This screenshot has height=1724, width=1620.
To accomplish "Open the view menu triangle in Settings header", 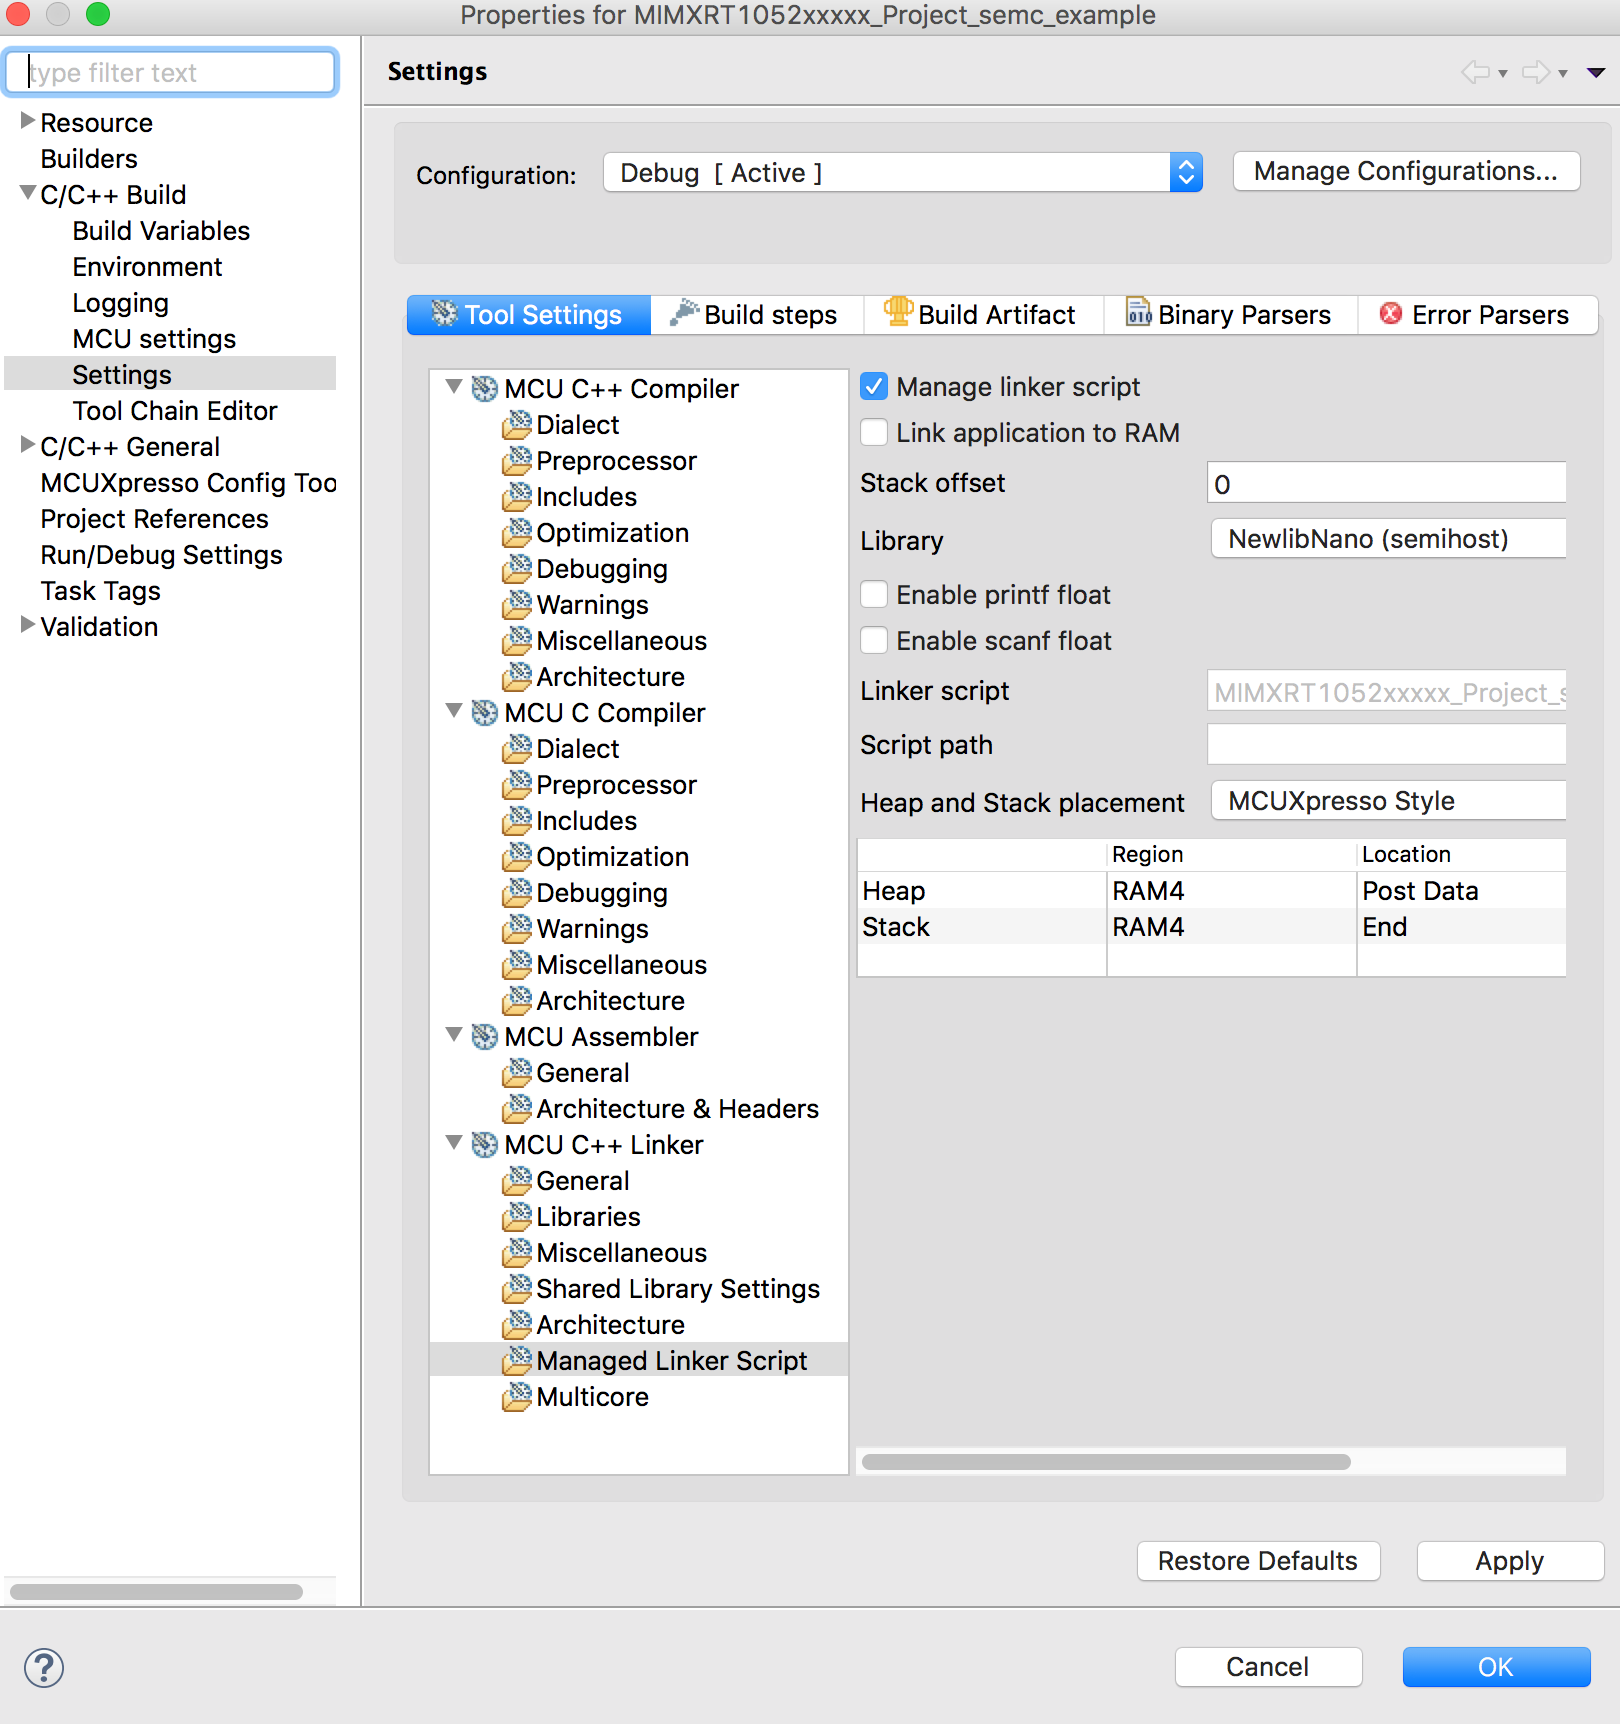I will coord(1596,72).
